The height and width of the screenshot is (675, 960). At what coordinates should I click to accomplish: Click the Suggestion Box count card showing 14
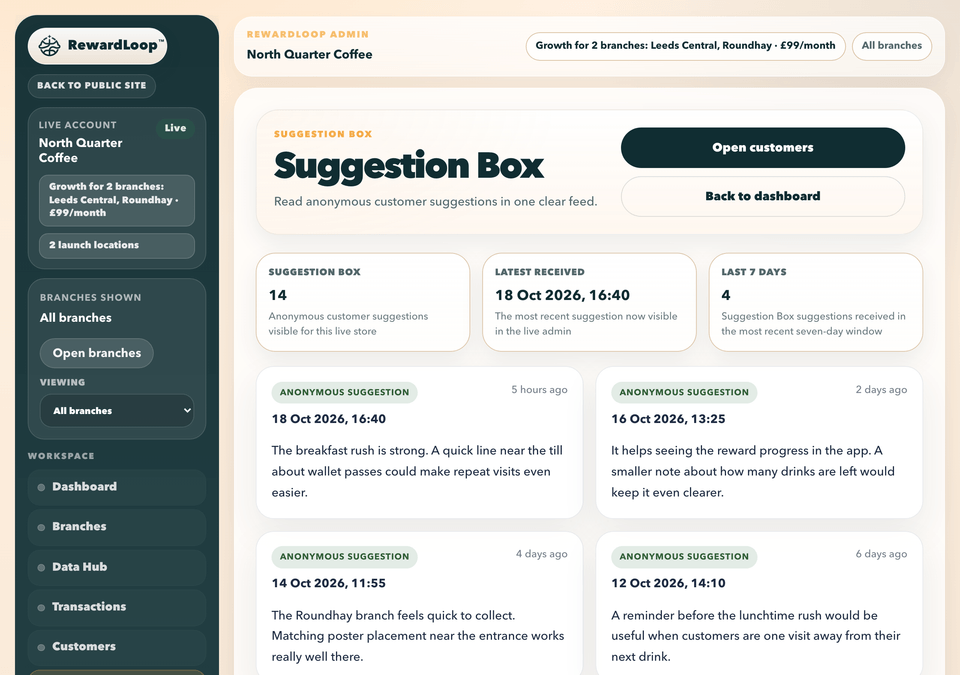pyautogui.click(x=363, y=302)
